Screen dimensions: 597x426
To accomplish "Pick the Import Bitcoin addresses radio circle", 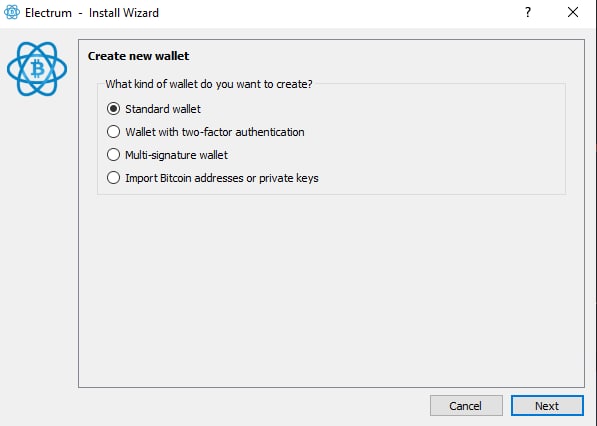I will pyautogui.click(x=113, y=178).
